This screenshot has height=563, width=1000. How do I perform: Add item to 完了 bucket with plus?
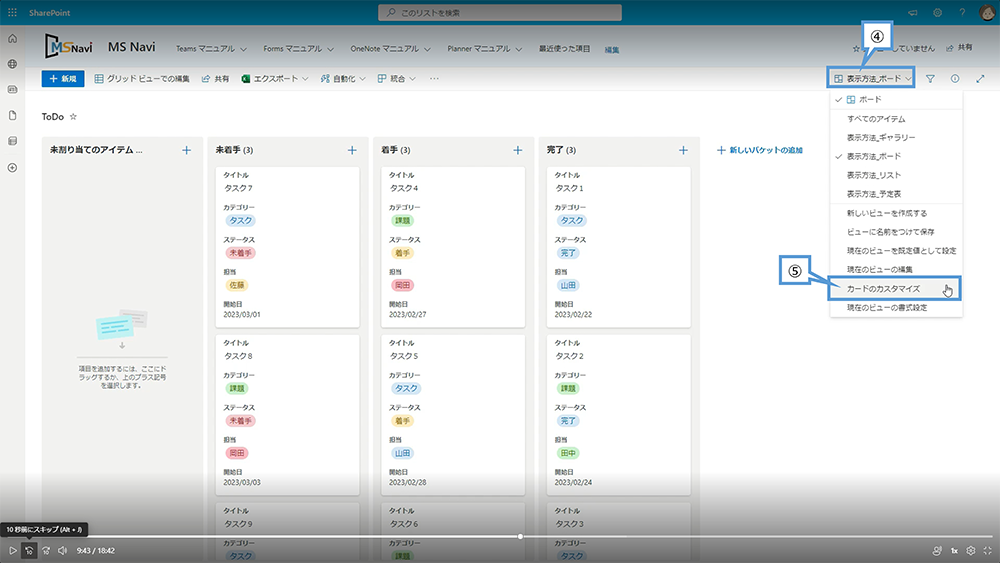(x=683, y=150)
